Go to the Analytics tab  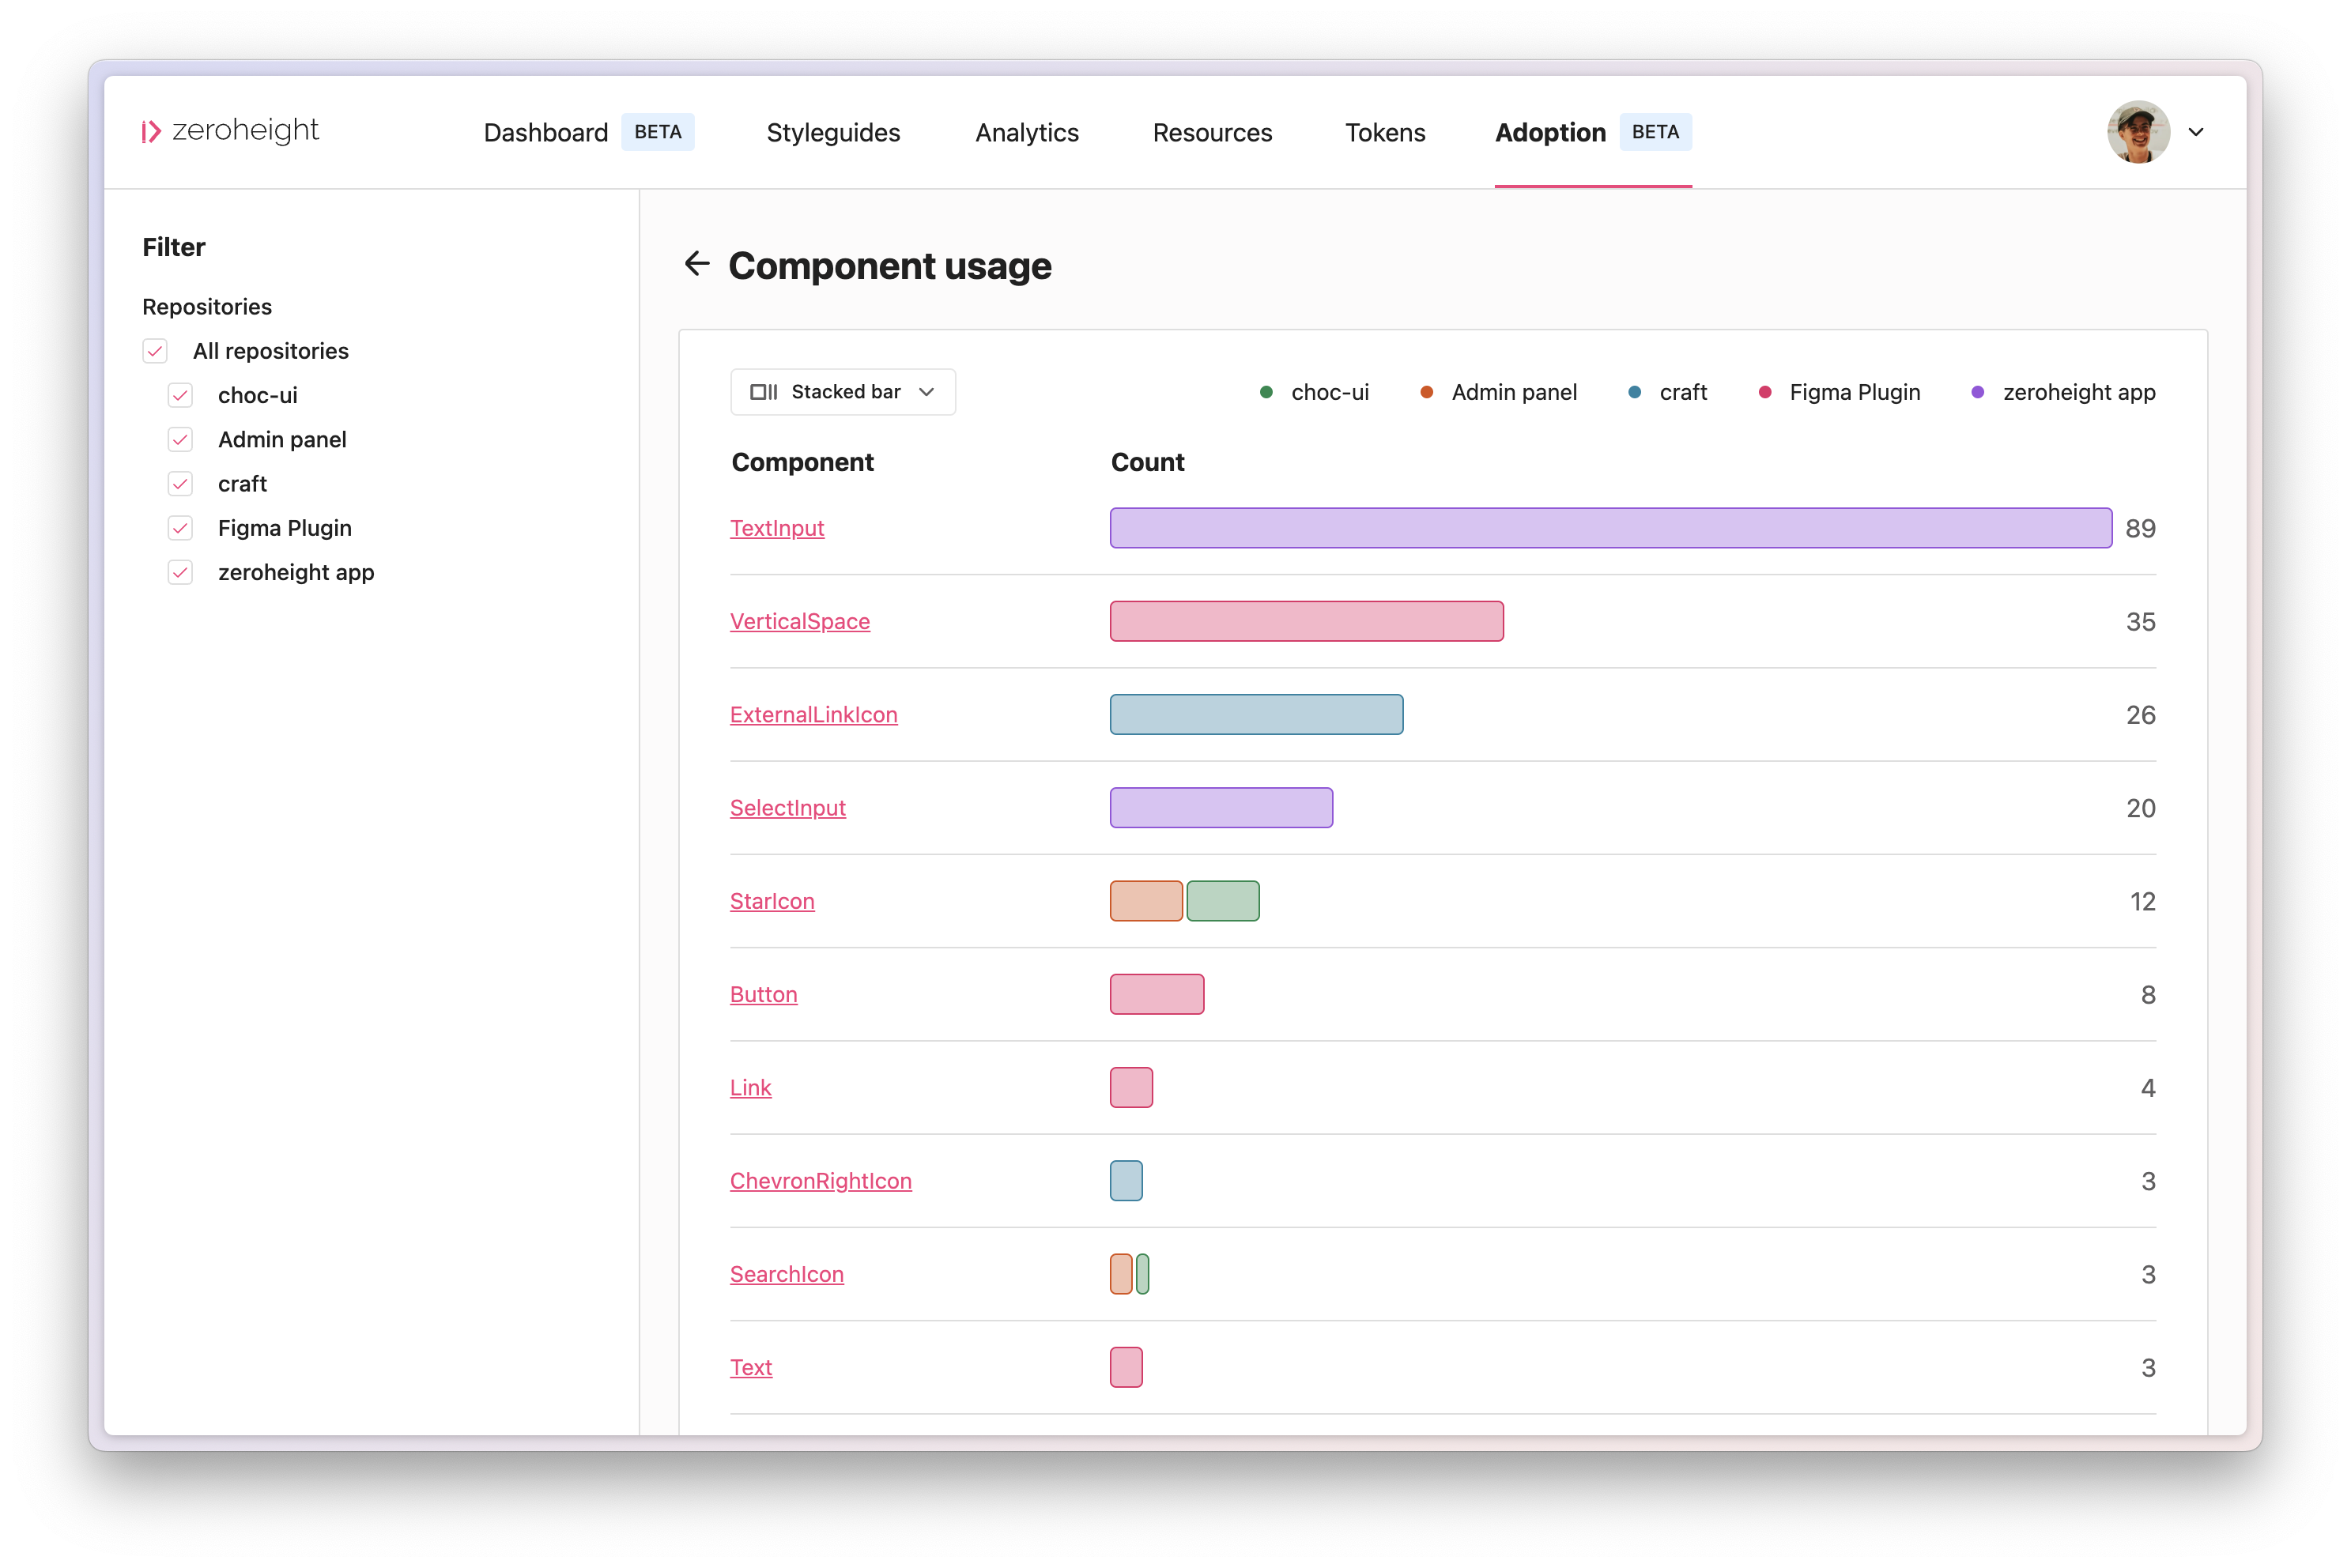[1027, 132]
